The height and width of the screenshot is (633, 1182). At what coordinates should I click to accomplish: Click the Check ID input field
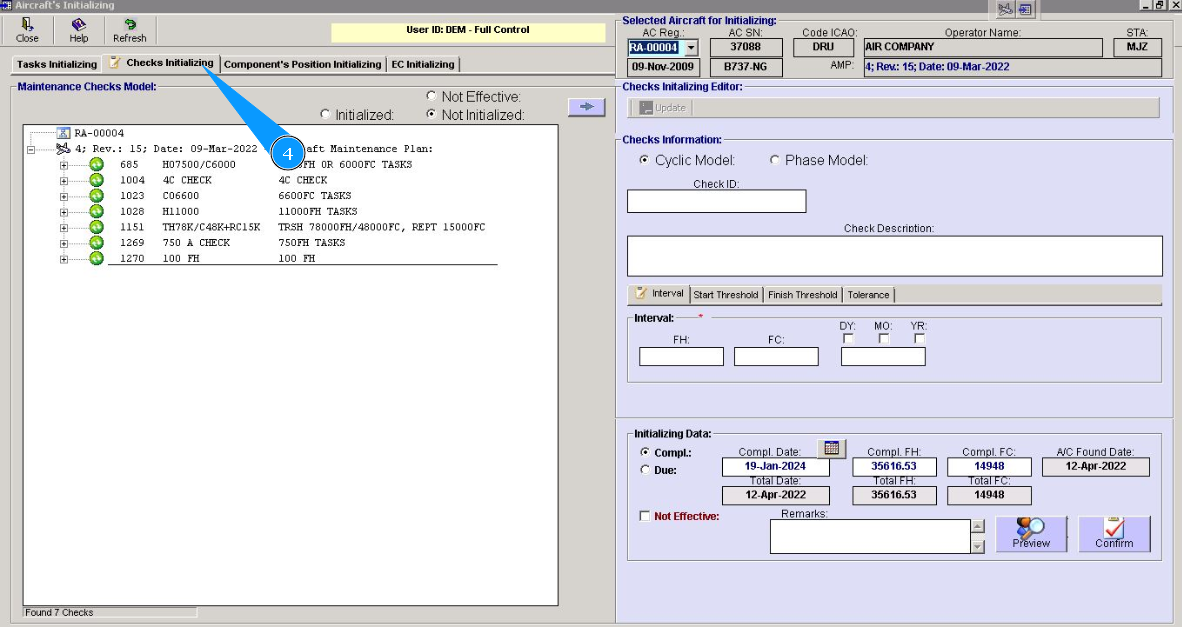coord(716,201)
